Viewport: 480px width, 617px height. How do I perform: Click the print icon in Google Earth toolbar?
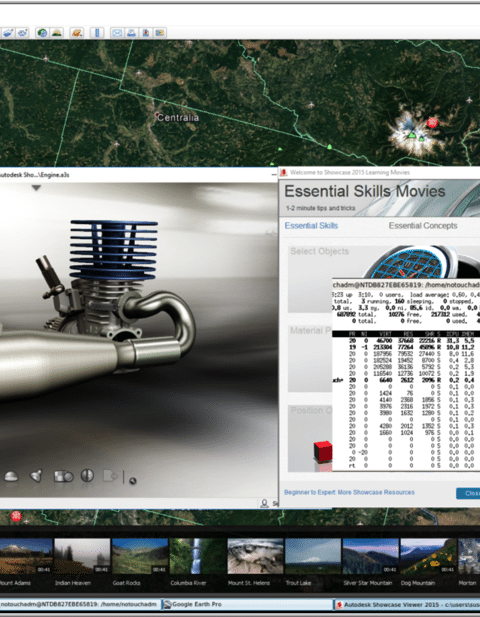pos(131,33)
